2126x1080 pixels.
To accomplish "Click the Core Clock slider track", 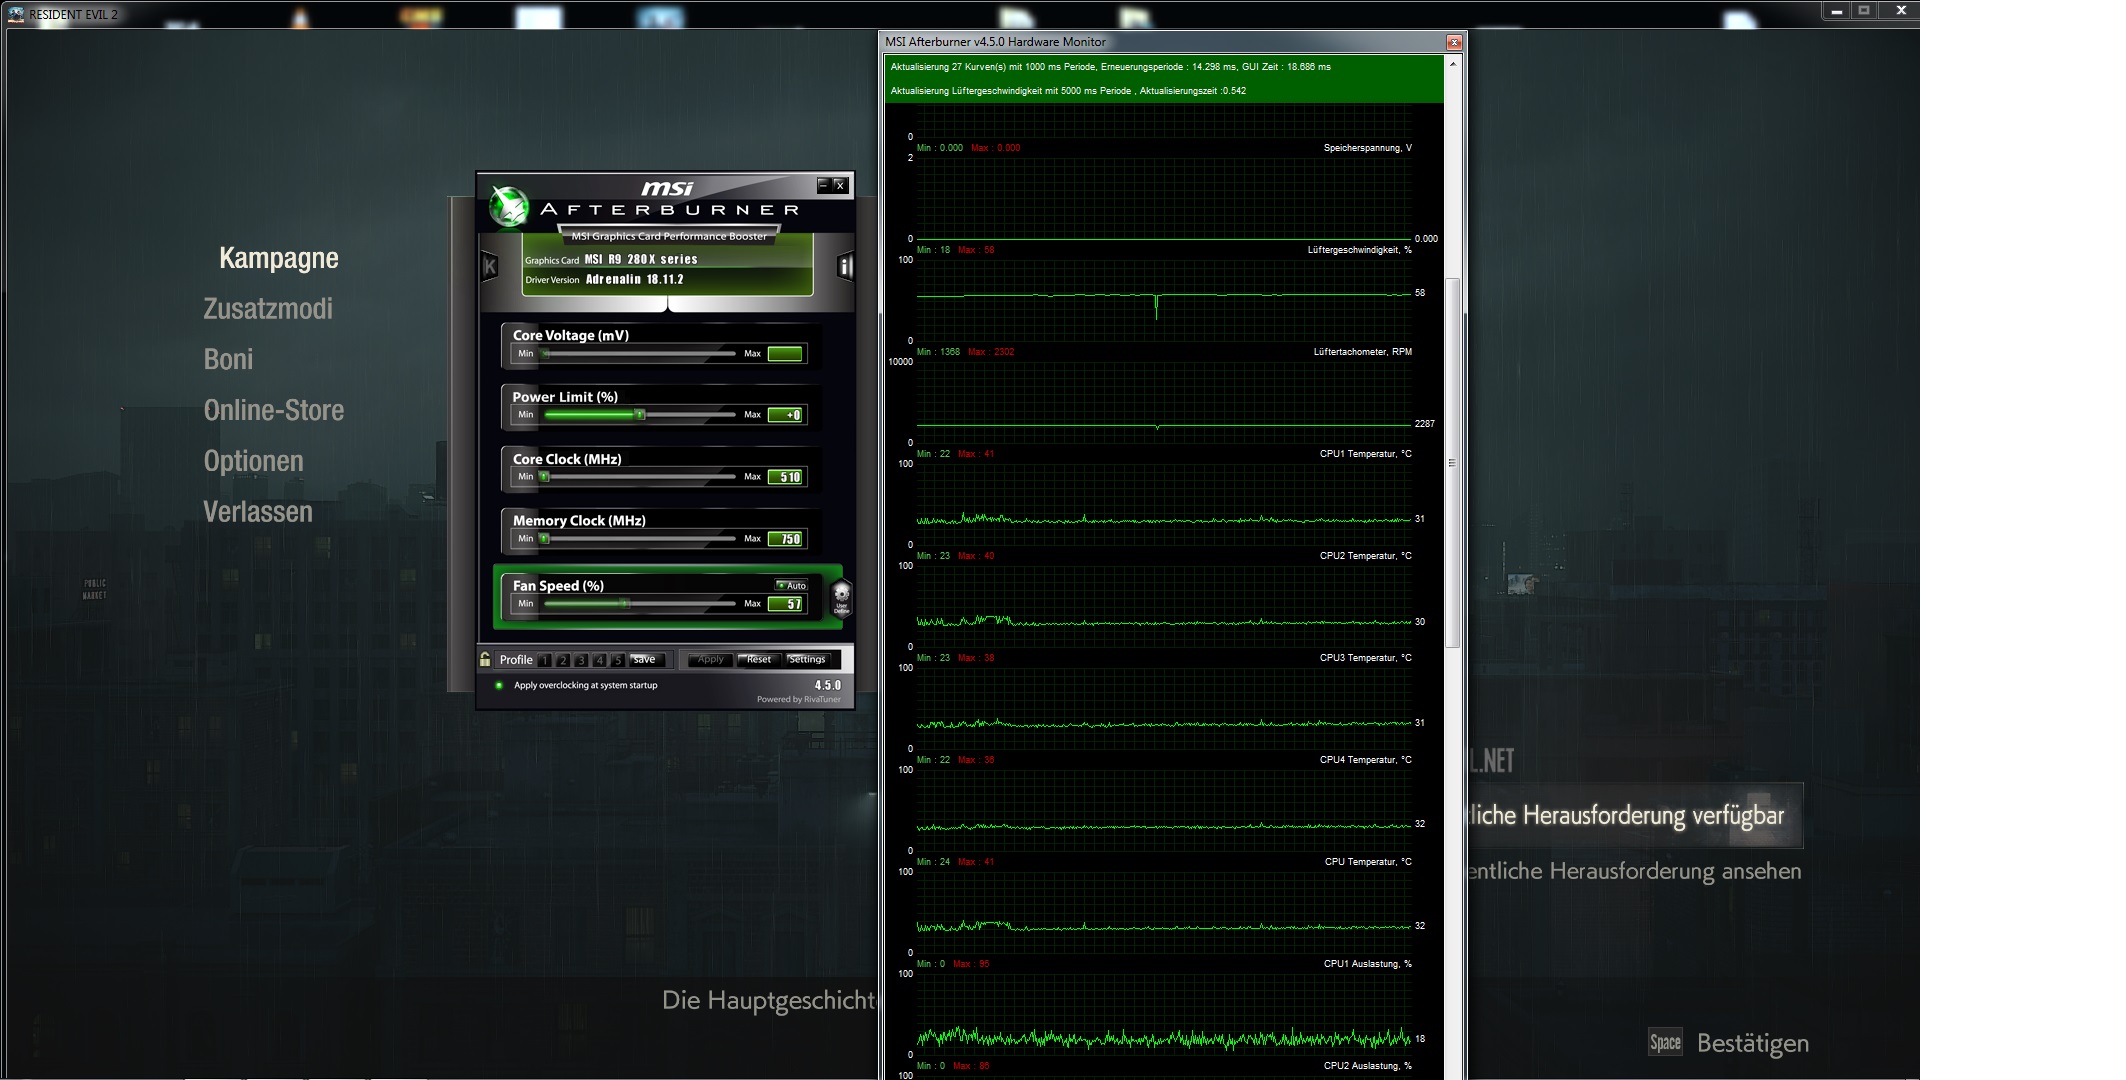I will [640, 477].
